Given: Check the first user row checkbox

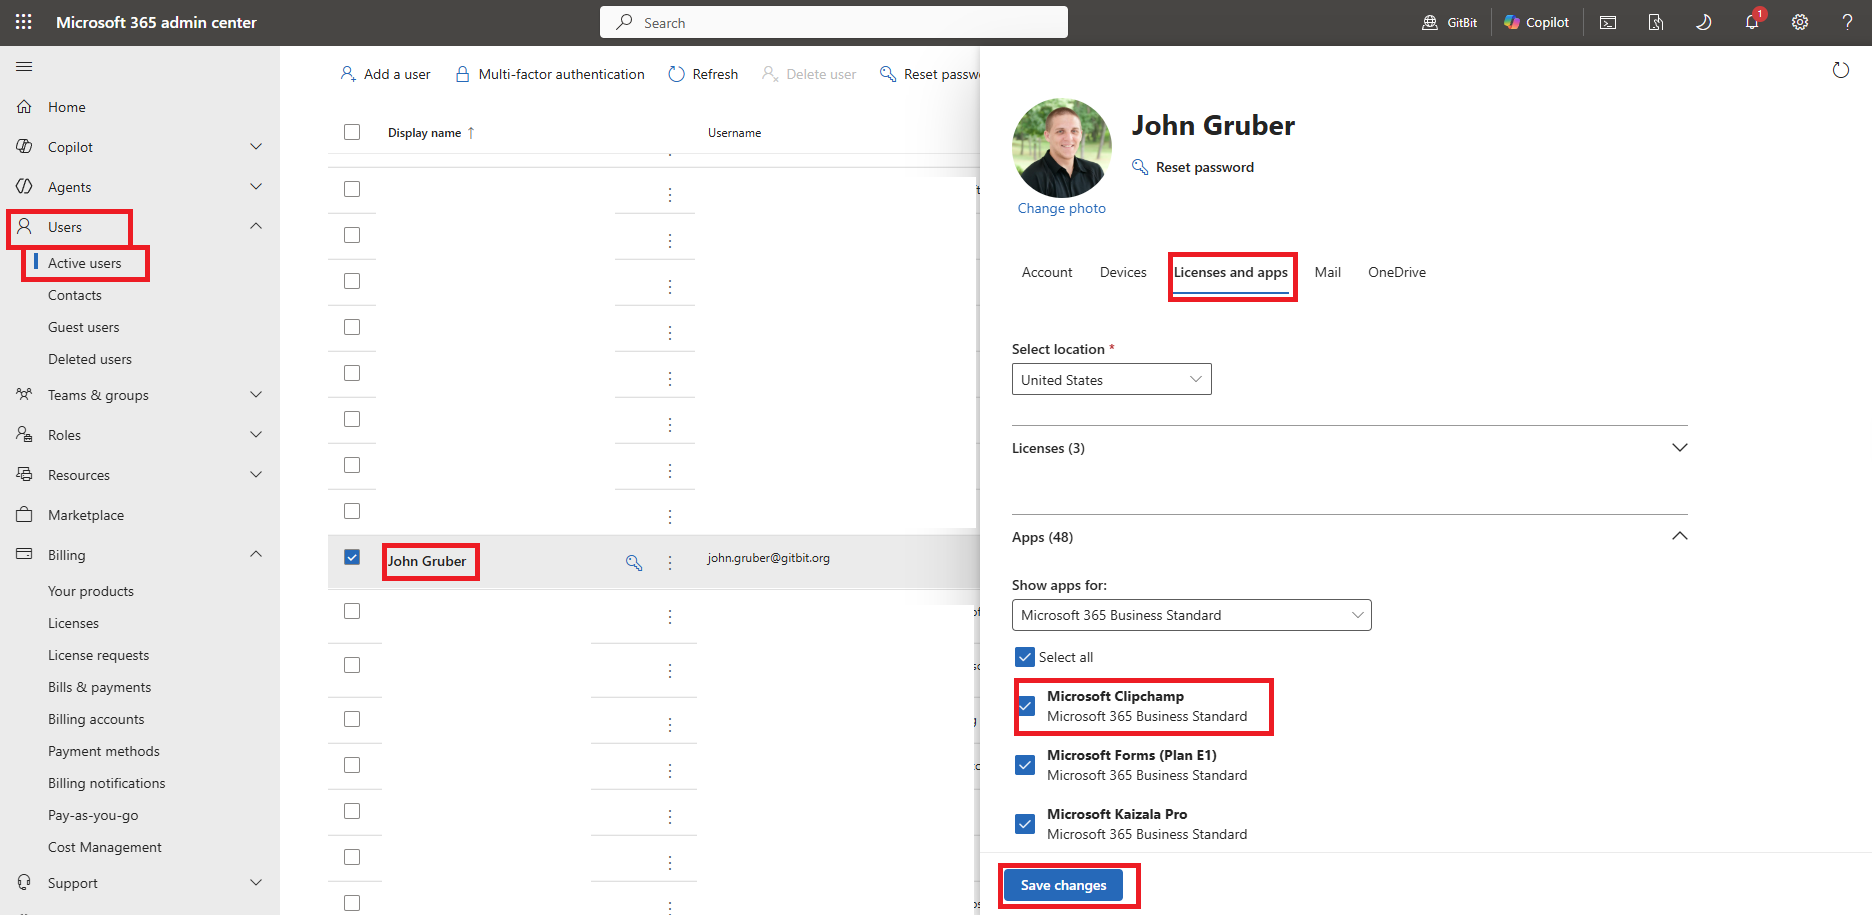Looking at the screenshot, I should click(352, 189).
